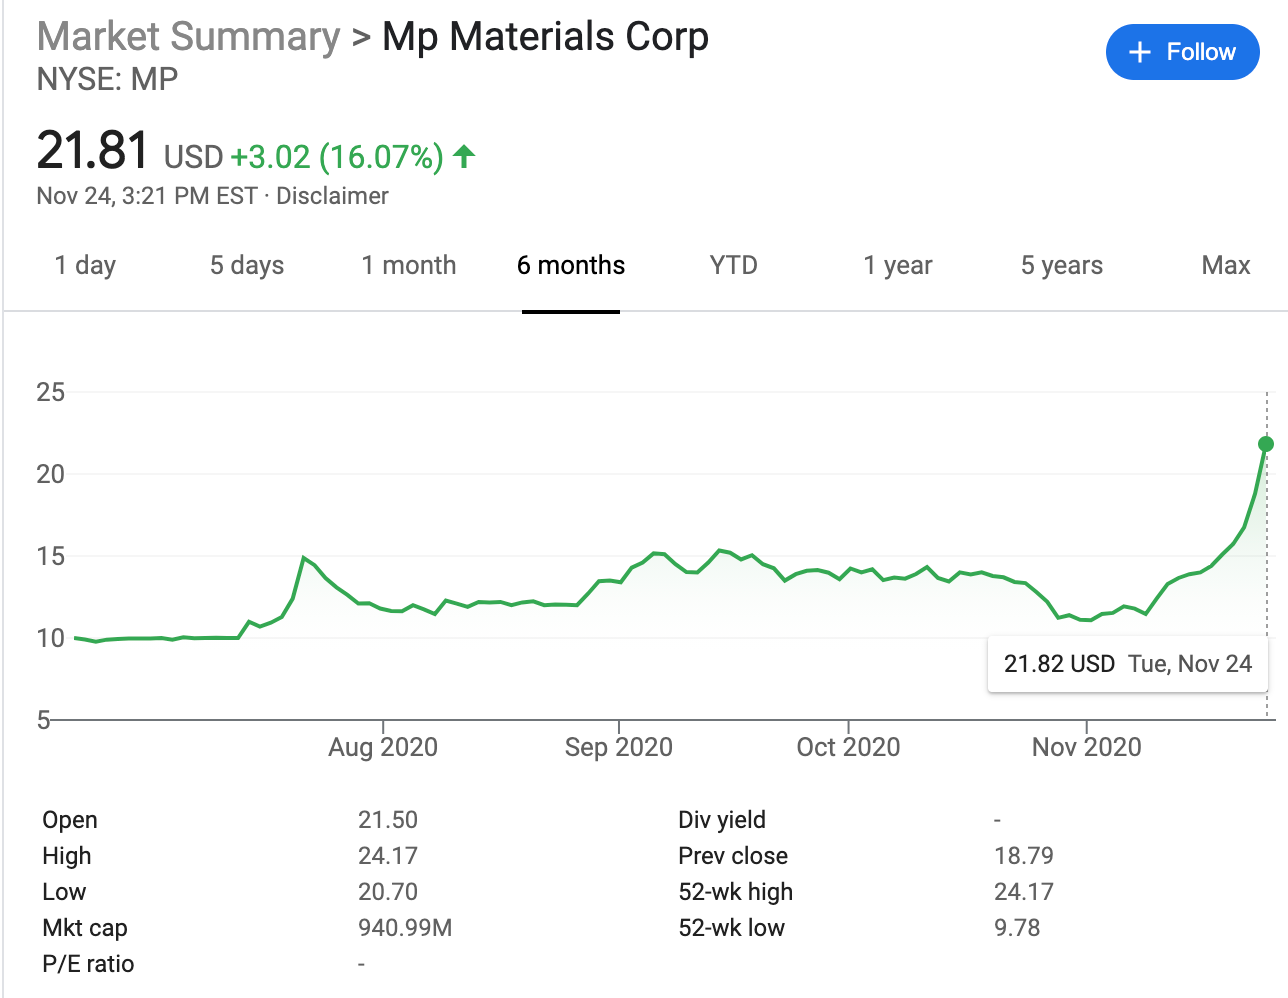
Task: Click the plus icon in Follow button
Action: (x=1139, y=52)
